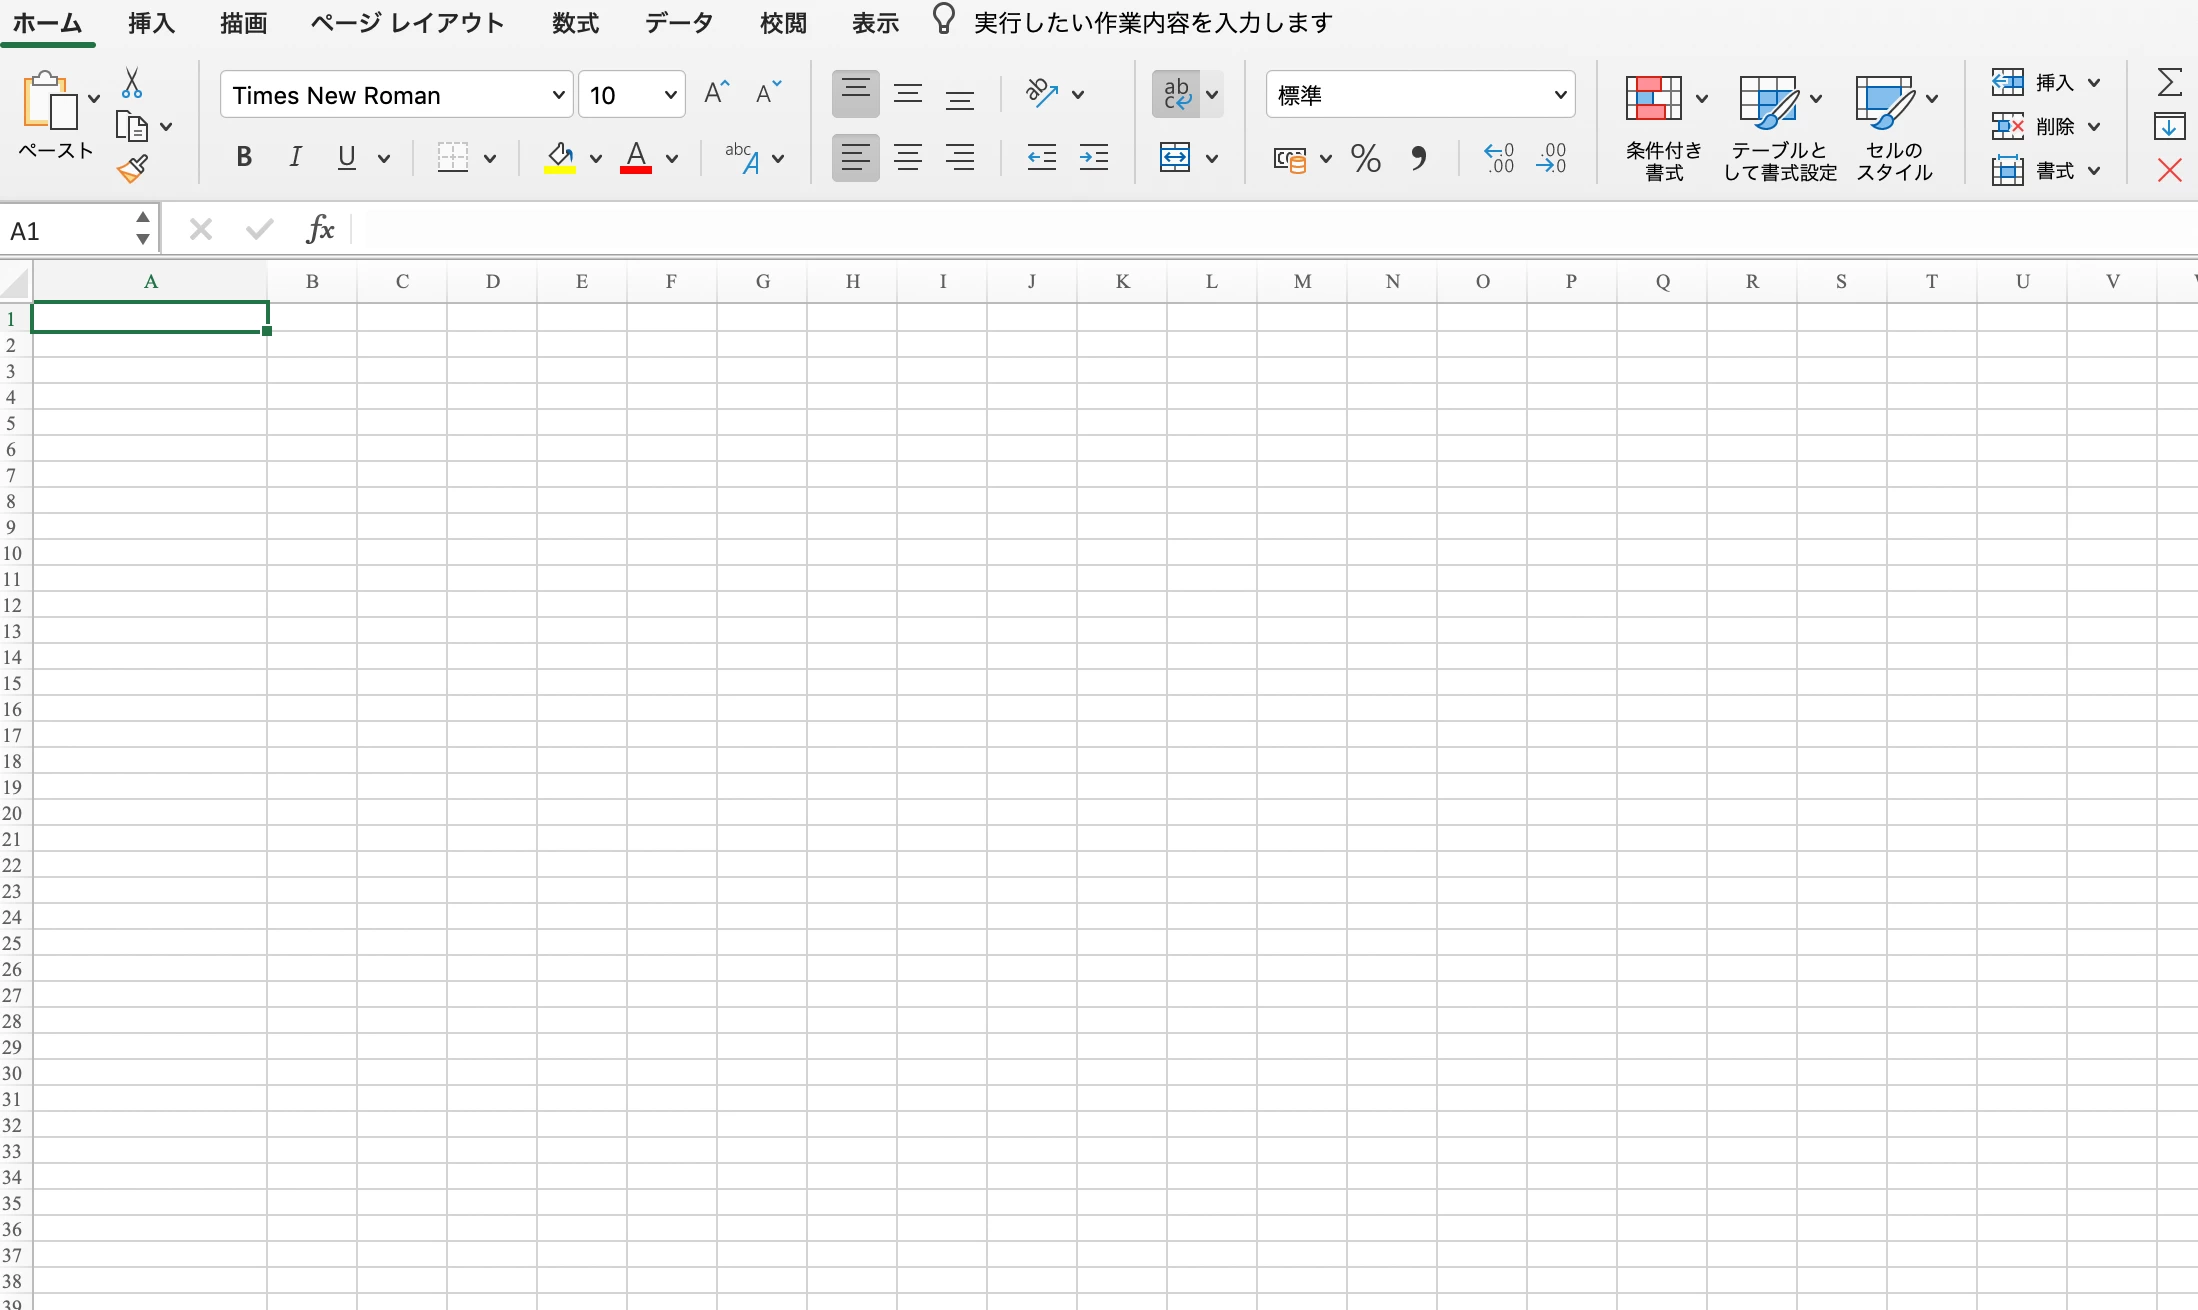The image size is (2198, 1310).
Task: Toggle wrap text button
Action: tap(1177, 94)
